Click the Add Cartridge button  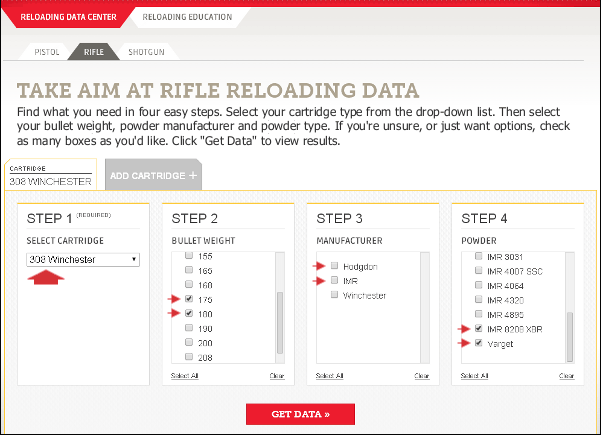153,175
